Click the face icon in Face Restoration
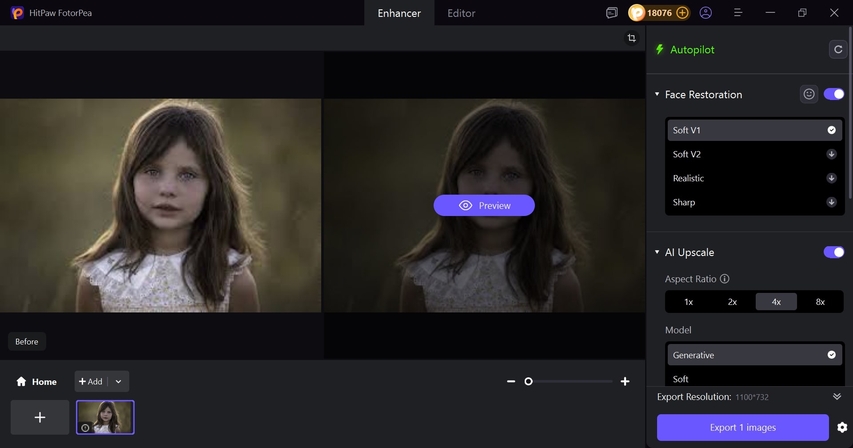Screen dimensions: 853x448 [x=809, y=94]
